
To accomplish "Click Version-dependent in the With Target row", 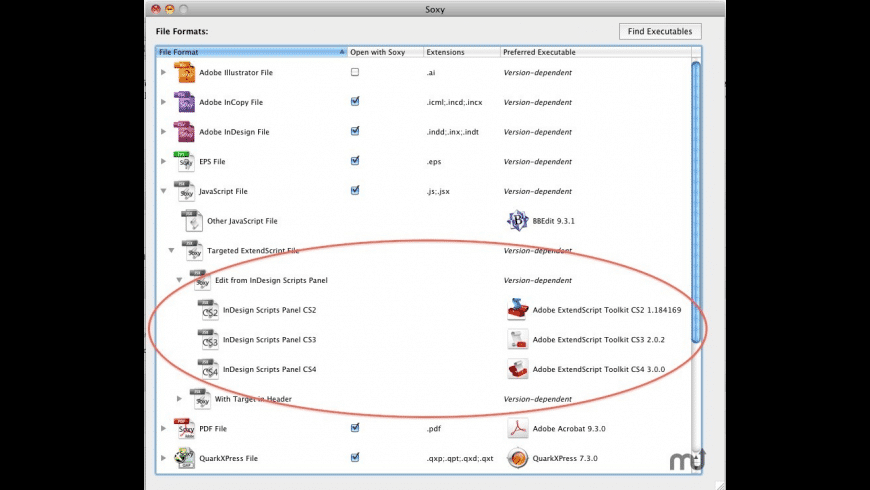I will [x=538, y=399].
